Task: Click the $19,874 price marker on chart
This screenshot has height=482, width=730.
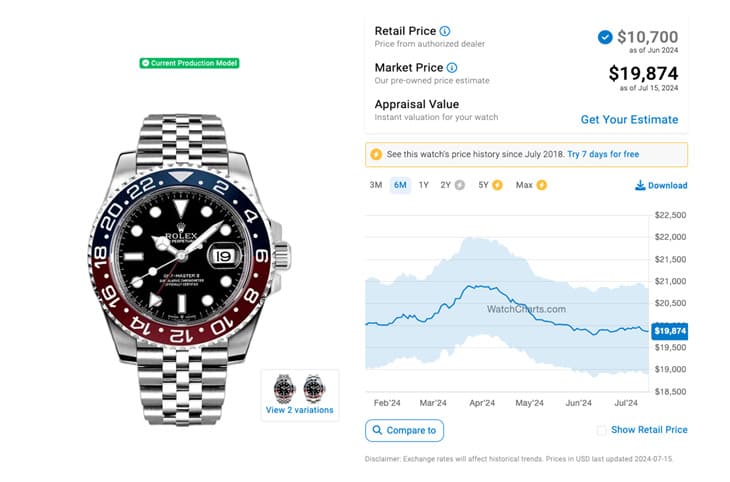Action: coord(669,331)
